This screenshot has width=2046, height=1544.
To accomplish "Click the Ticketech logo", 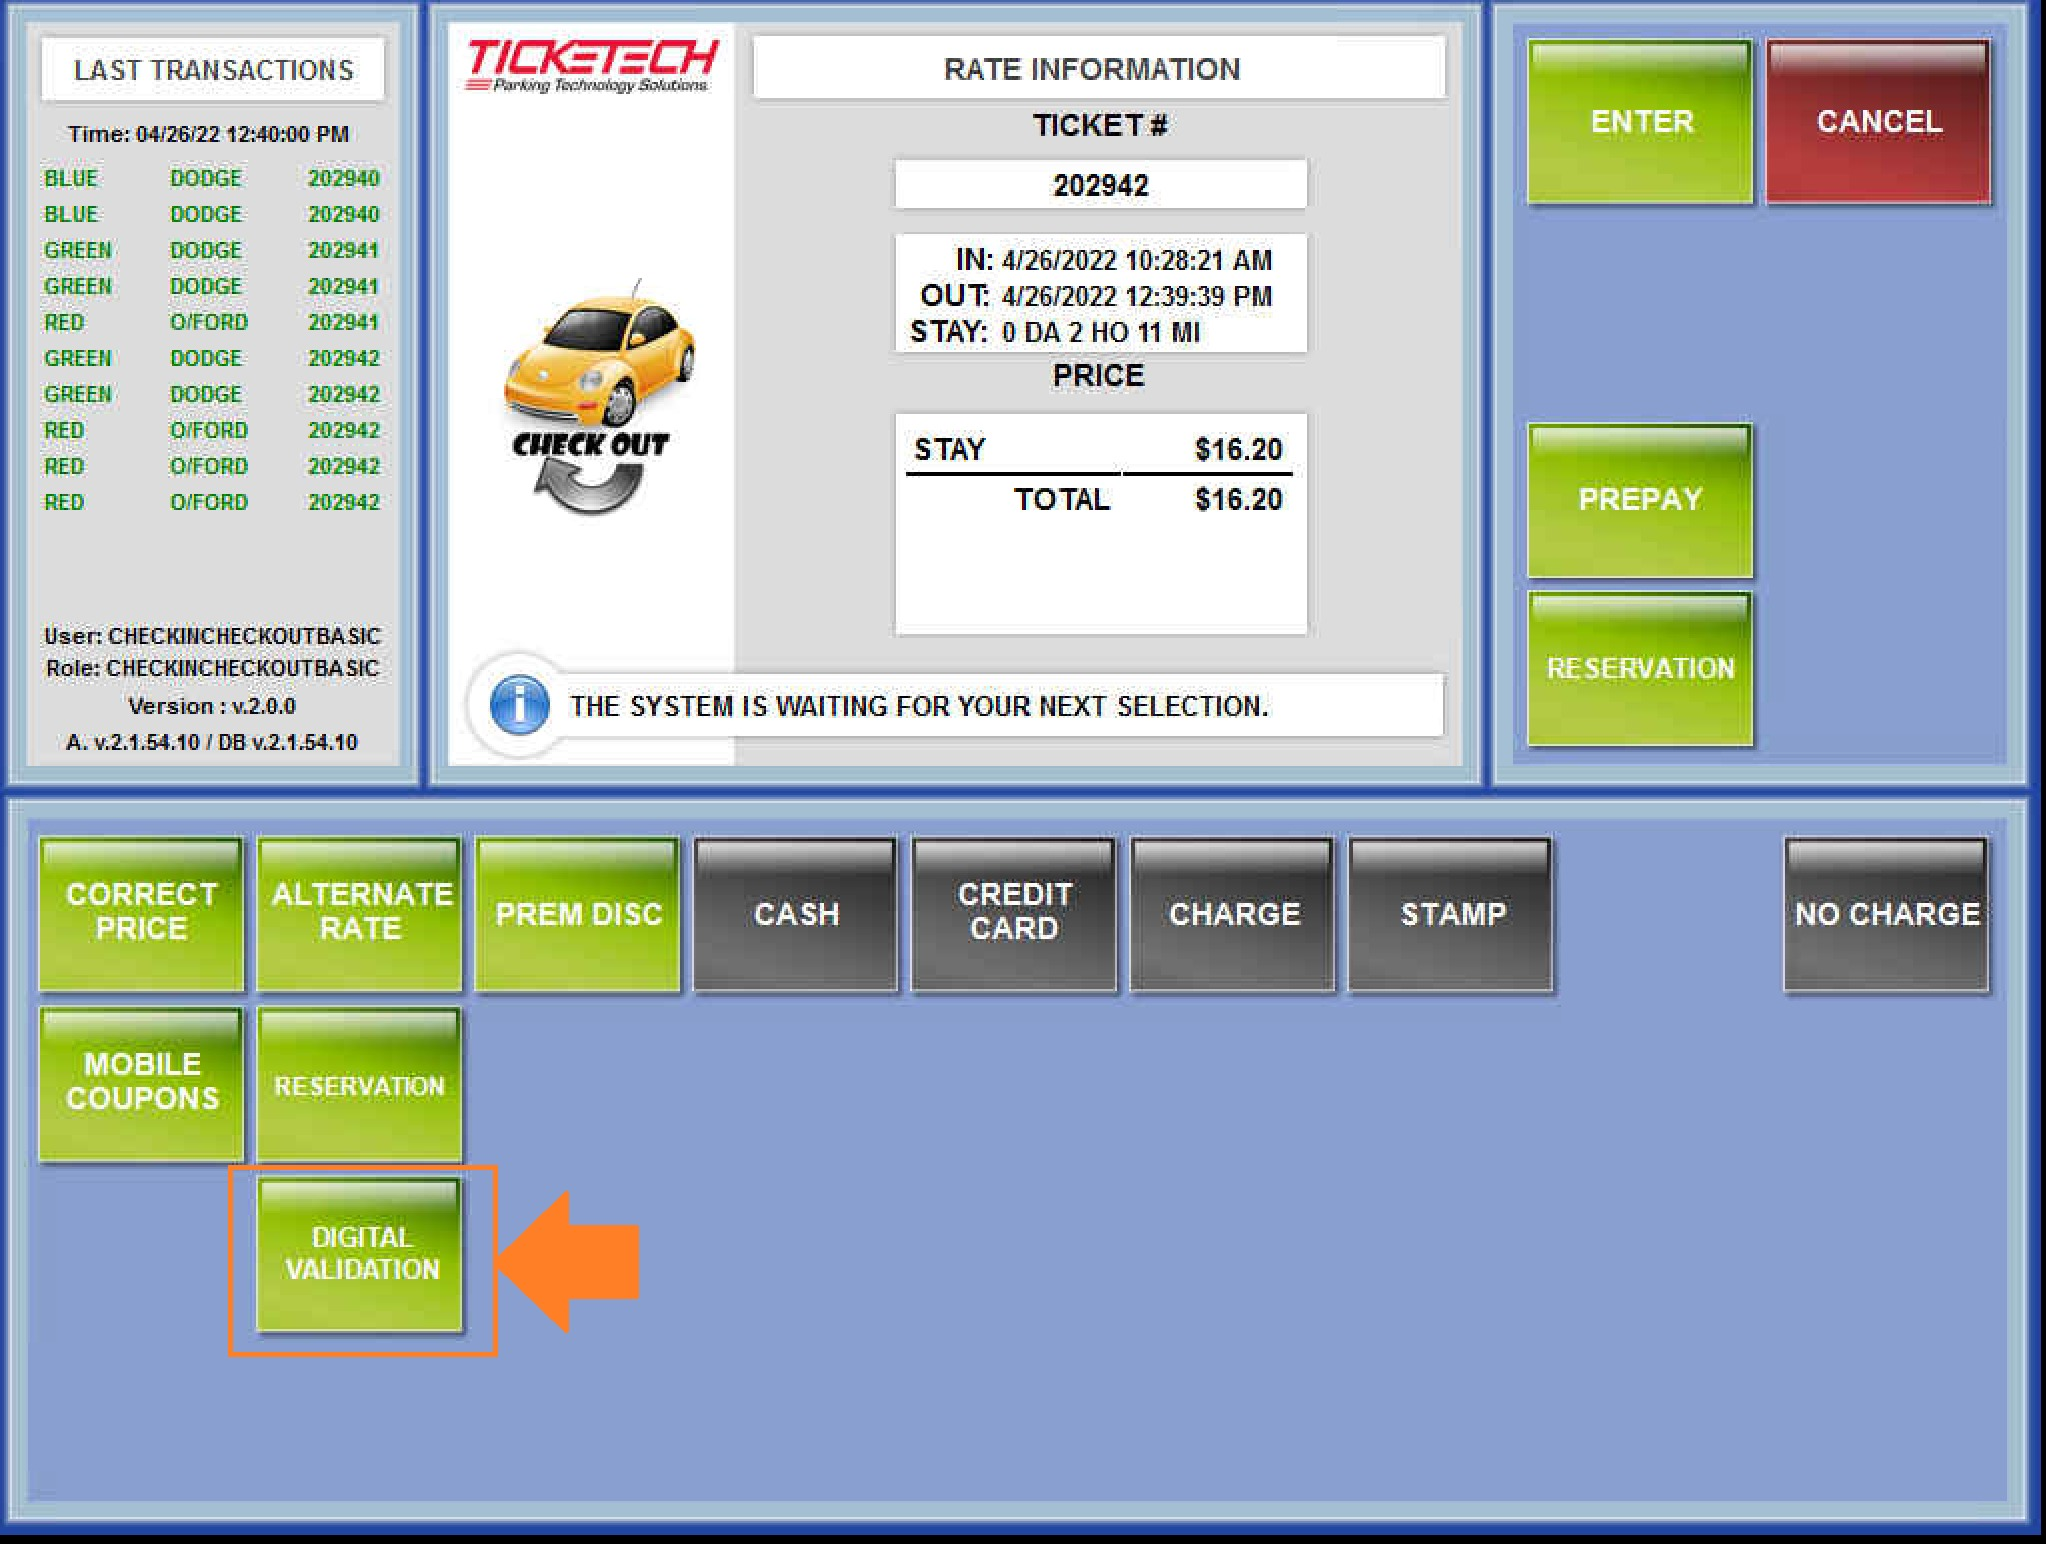I will pos(591,64).
